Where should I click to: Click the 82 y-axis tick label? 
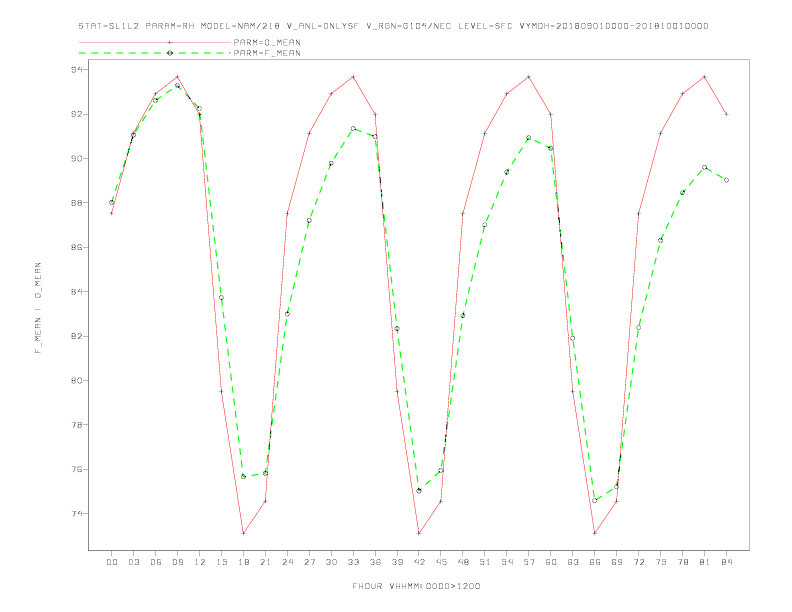click(77, 336)
